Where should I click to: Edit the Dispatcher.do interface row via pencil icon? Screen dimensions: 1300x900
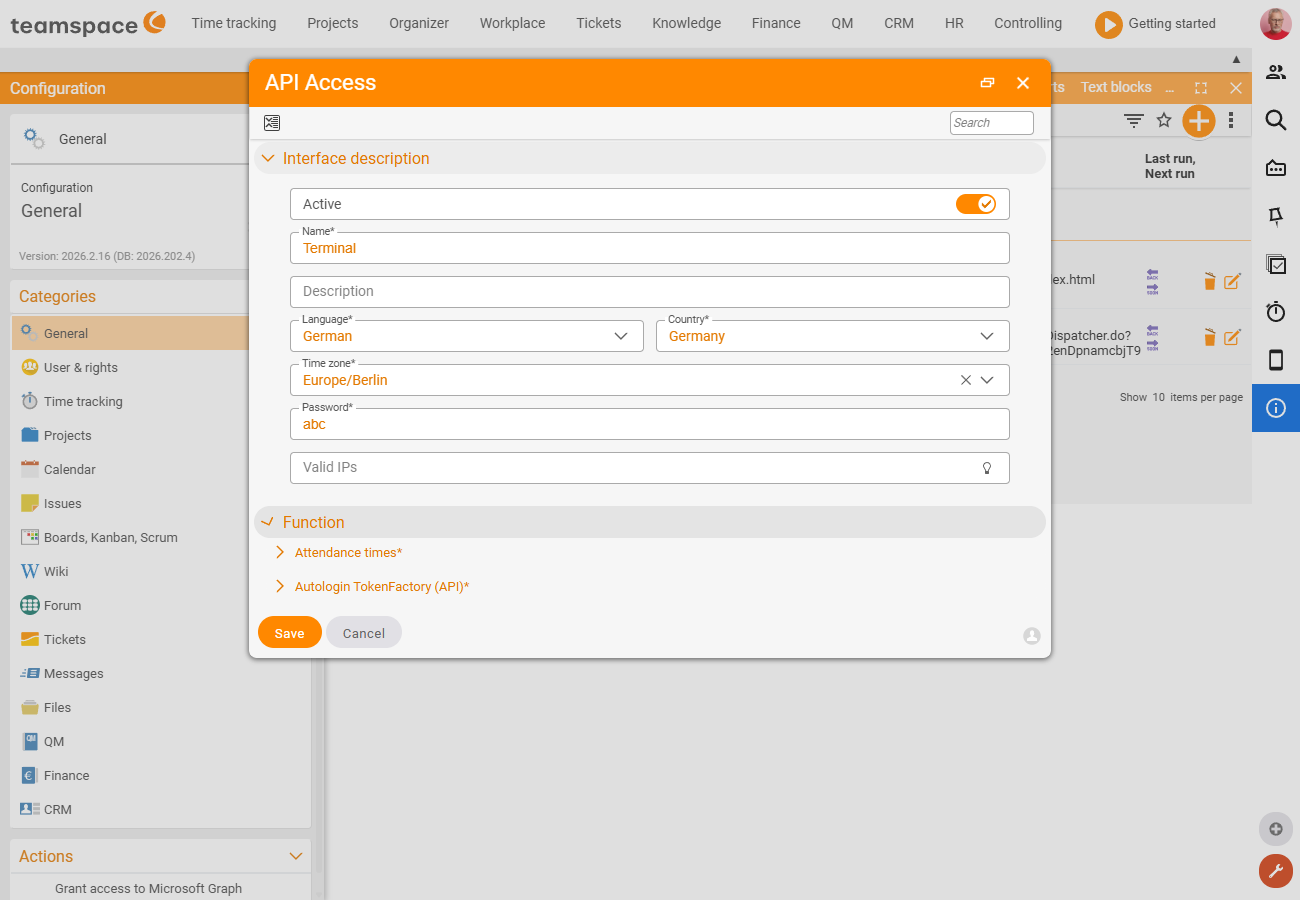coord(1232,337)
